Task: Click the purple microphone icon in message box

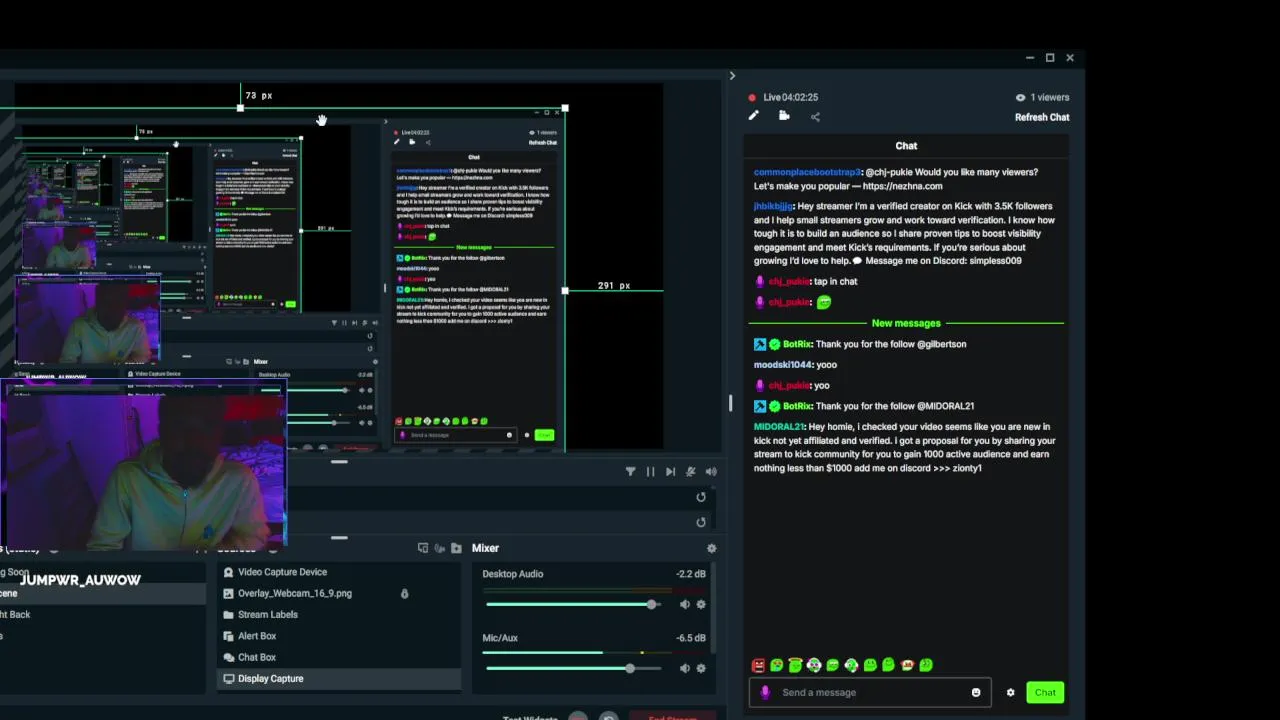Action: pyautogui.click(x=766, y=692)
